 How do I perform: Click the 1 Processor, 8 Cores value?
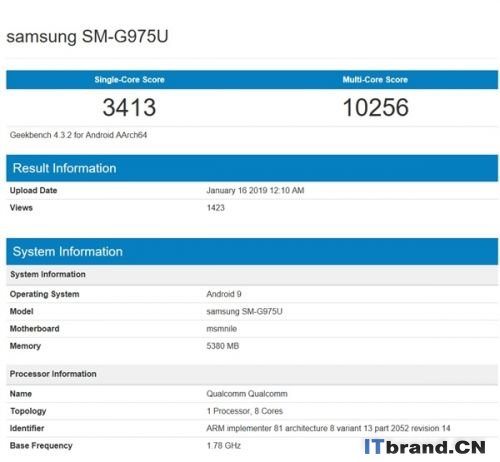245,411
